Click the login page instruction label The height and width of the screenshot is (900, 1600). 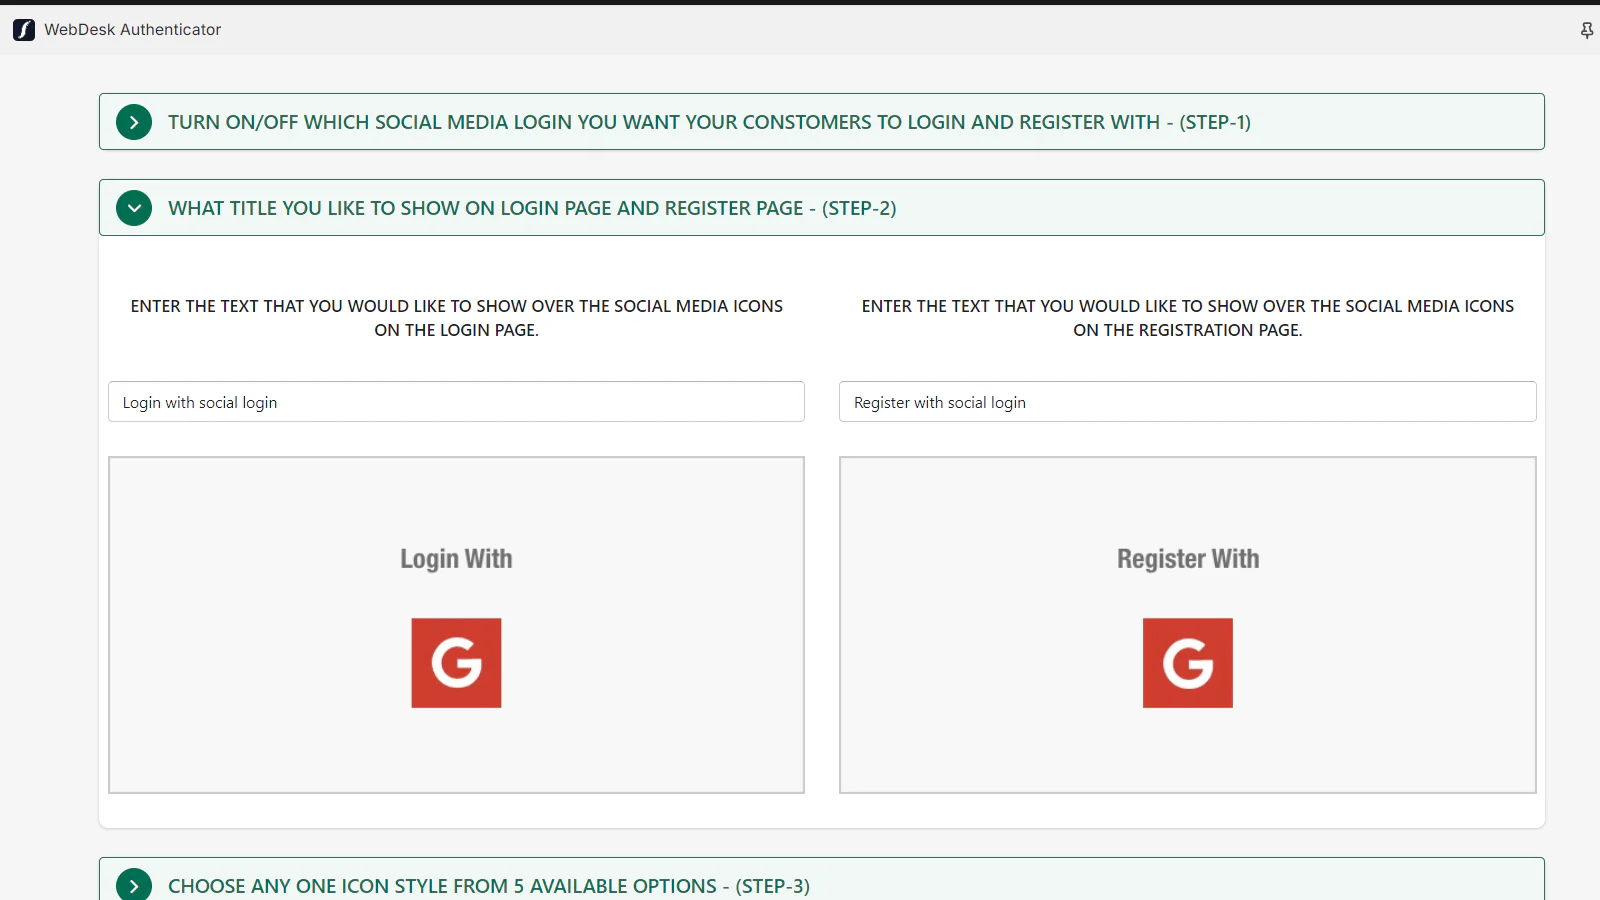(x=456, y=318)
